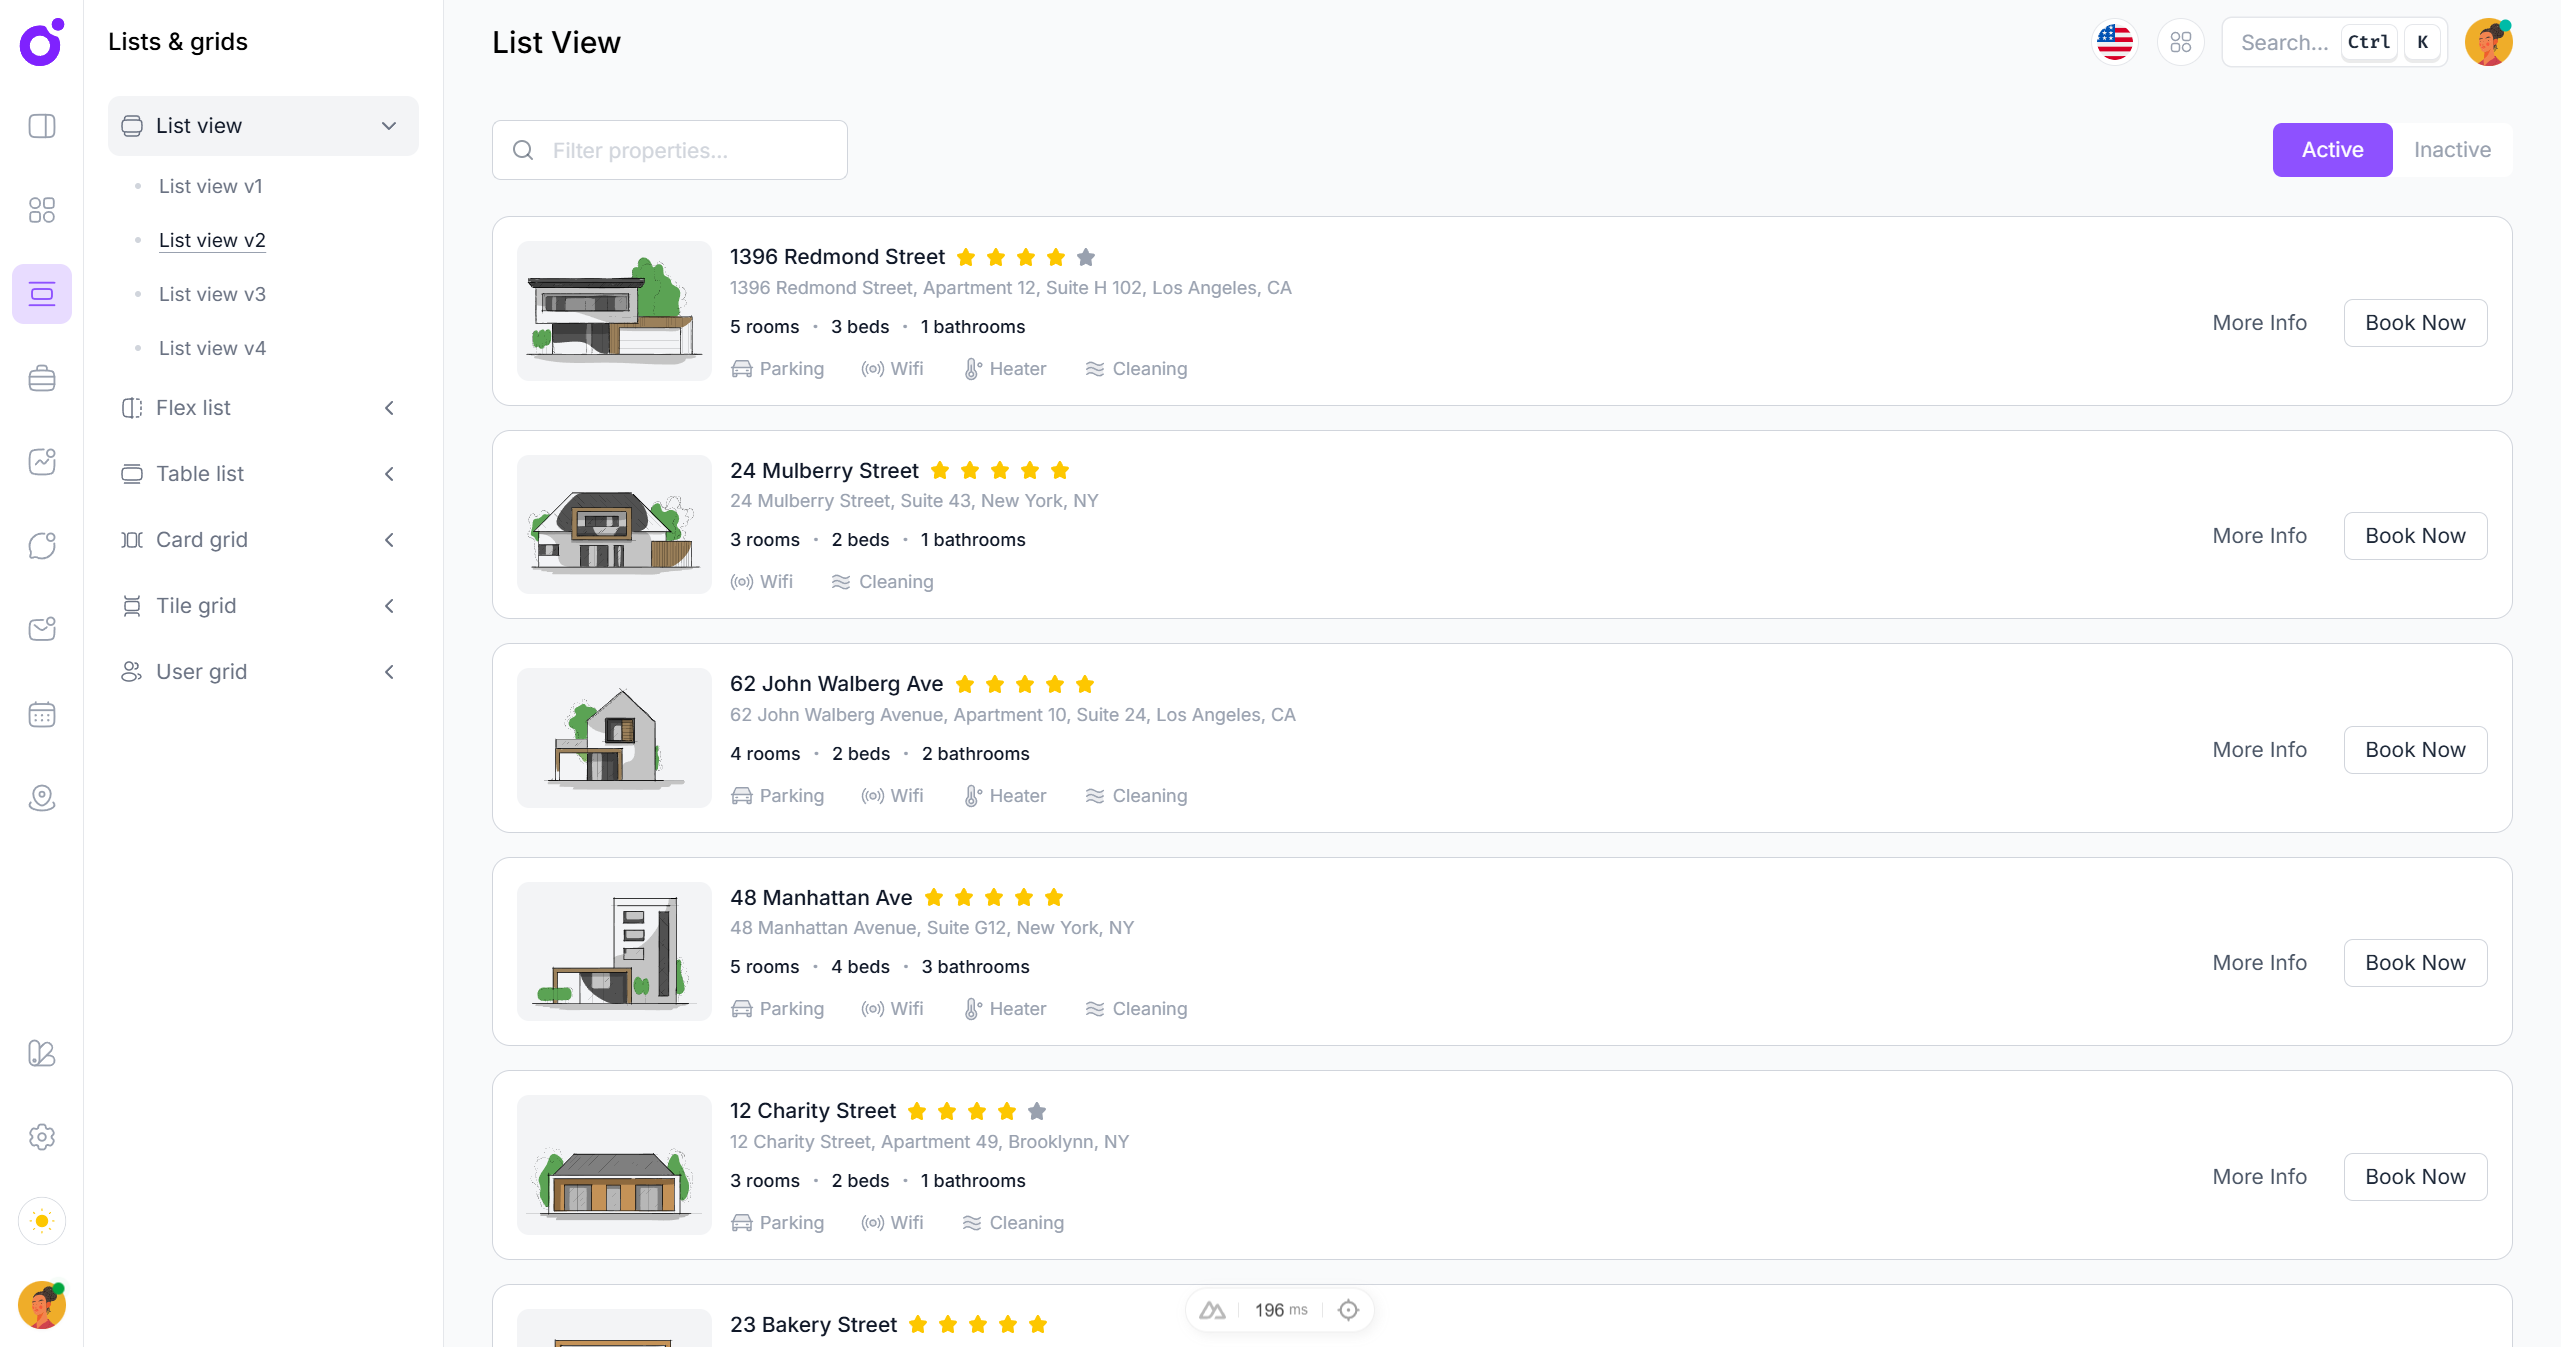Viewport: 2561px width, 1347px height.
Task: Rate 1396 Redmond Street with the fifth star
Action: pyautogui.click(x=1086, y=257)
